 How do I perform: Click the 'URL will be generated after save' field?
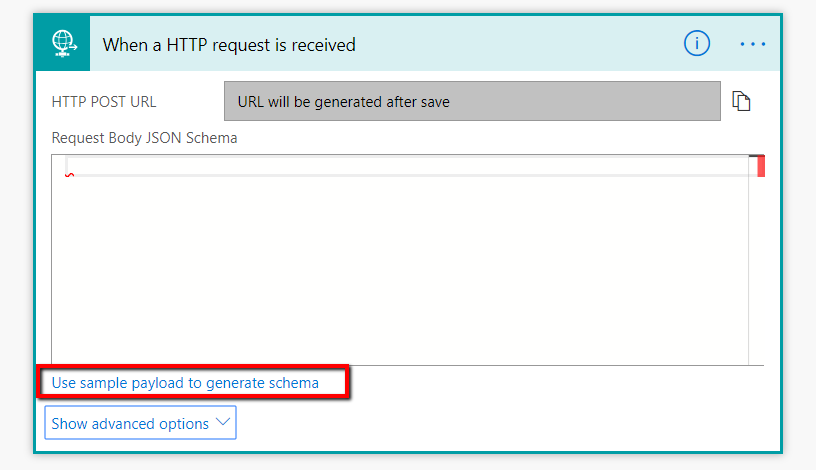[x=472, y=101]
